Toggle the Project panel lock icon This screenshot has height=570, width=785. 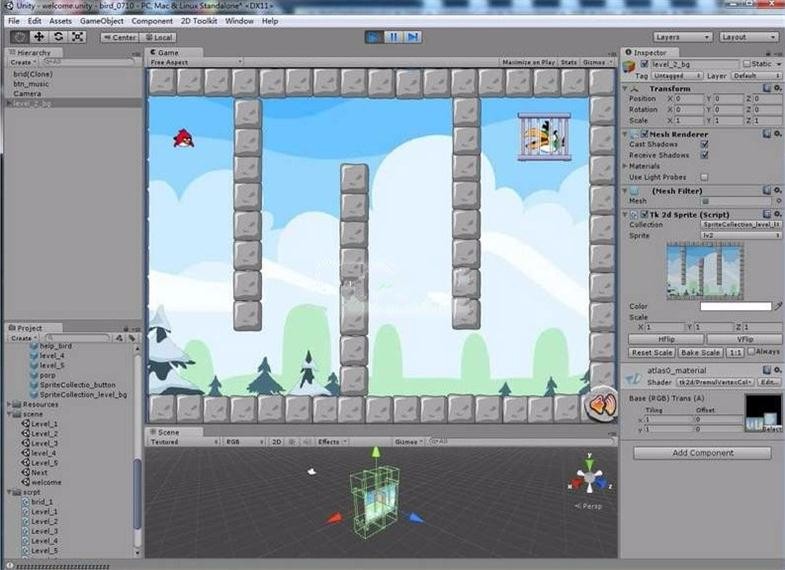(126, 329)
